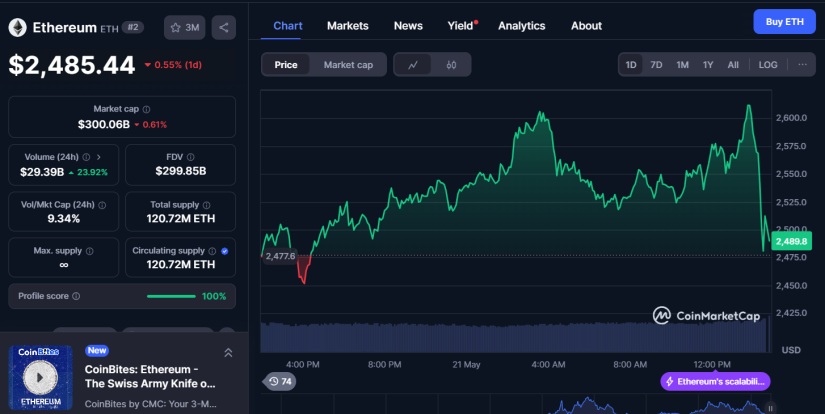
Task: Play the CoinBites Ethereum podcast
Action: [39, 377]
